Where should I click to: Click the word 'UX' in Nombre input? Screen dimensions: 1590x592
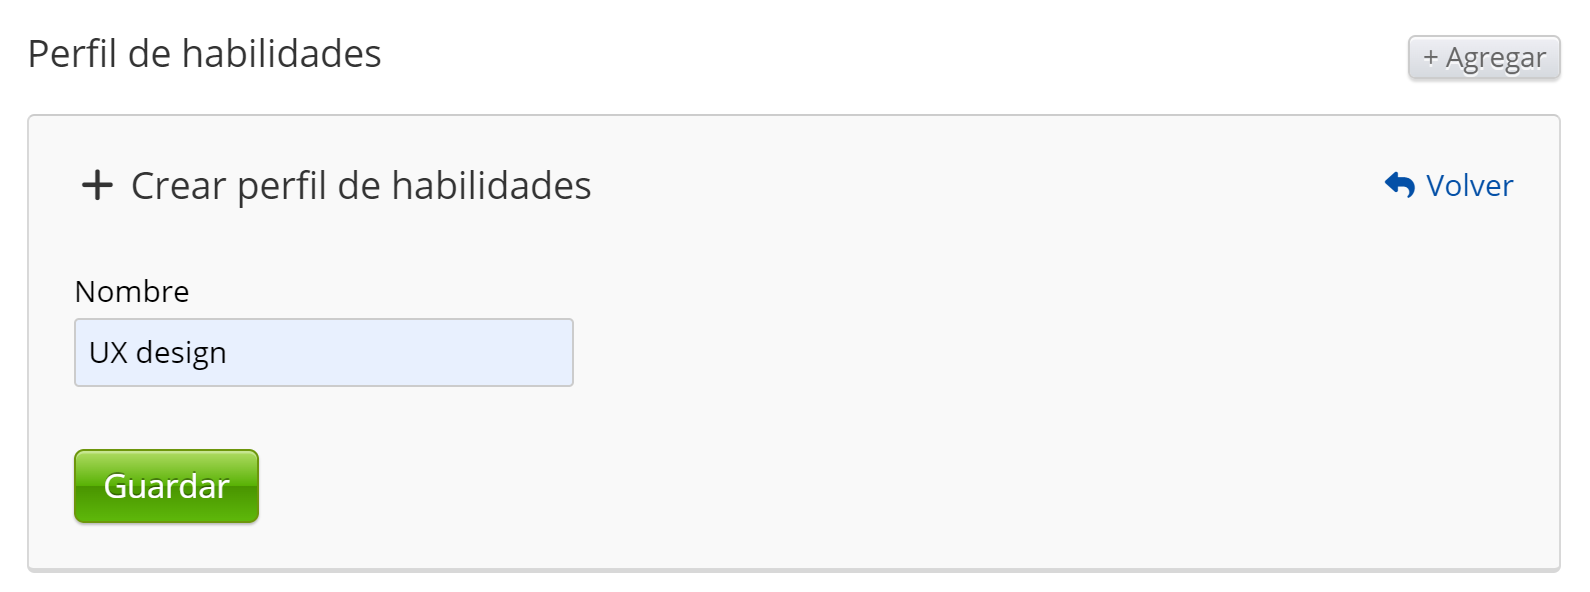click(x=108, y=353)
